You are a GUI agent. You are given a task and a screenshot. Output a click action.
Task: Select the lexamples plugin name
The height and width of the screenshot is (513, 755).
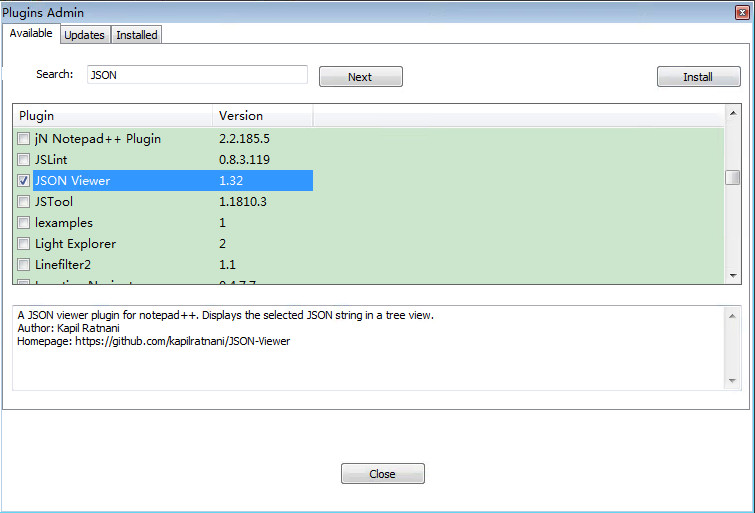(x=64, y=223)
